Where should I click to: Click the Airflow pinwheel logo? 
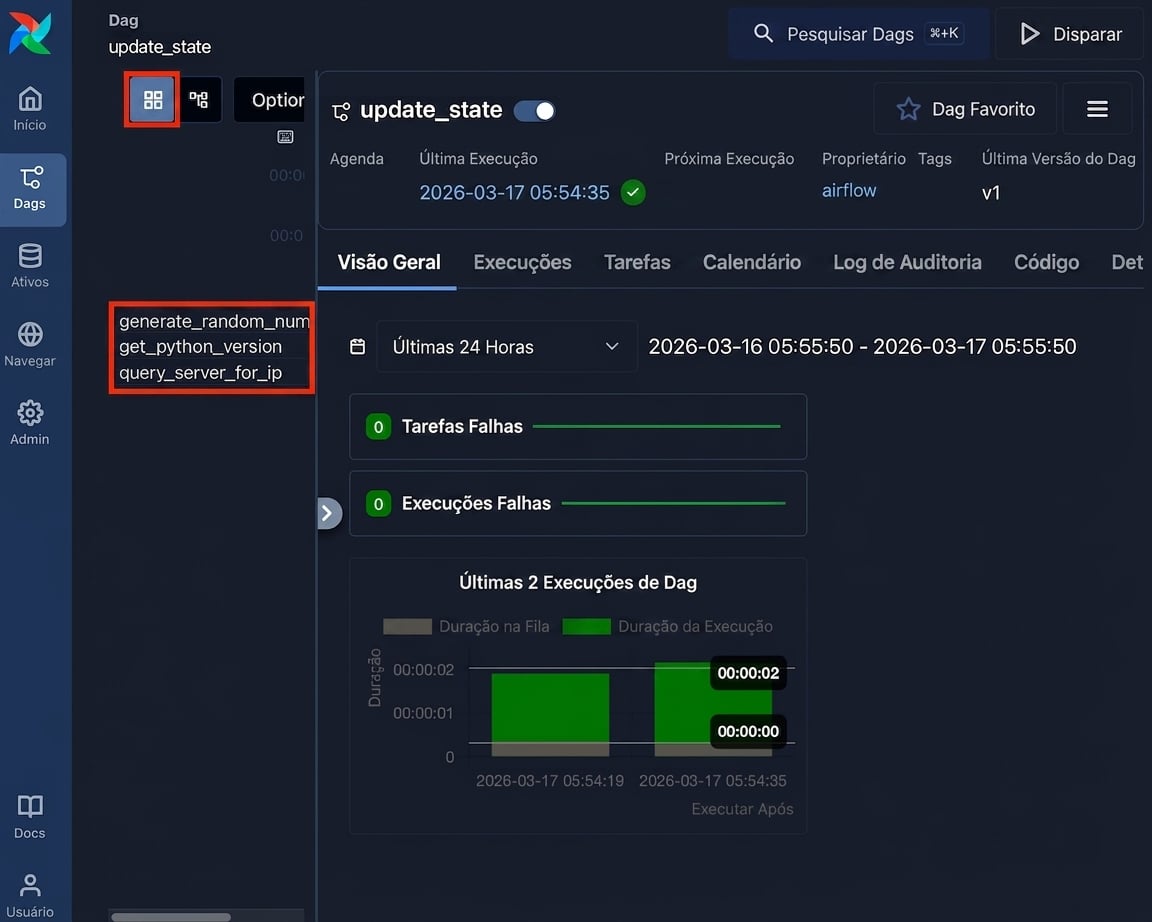click(x=30, y=34)
